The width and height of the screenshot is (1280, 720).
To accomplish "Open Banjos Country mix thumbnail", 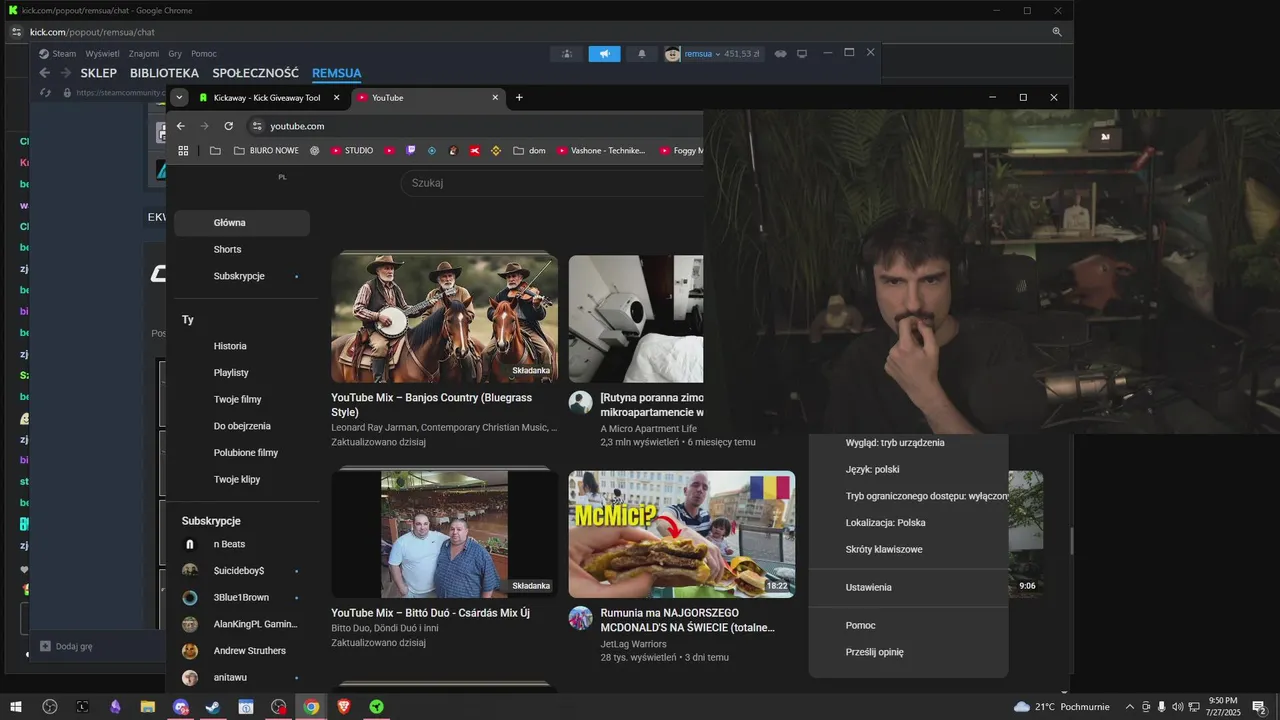I will [x=445, y=319].
